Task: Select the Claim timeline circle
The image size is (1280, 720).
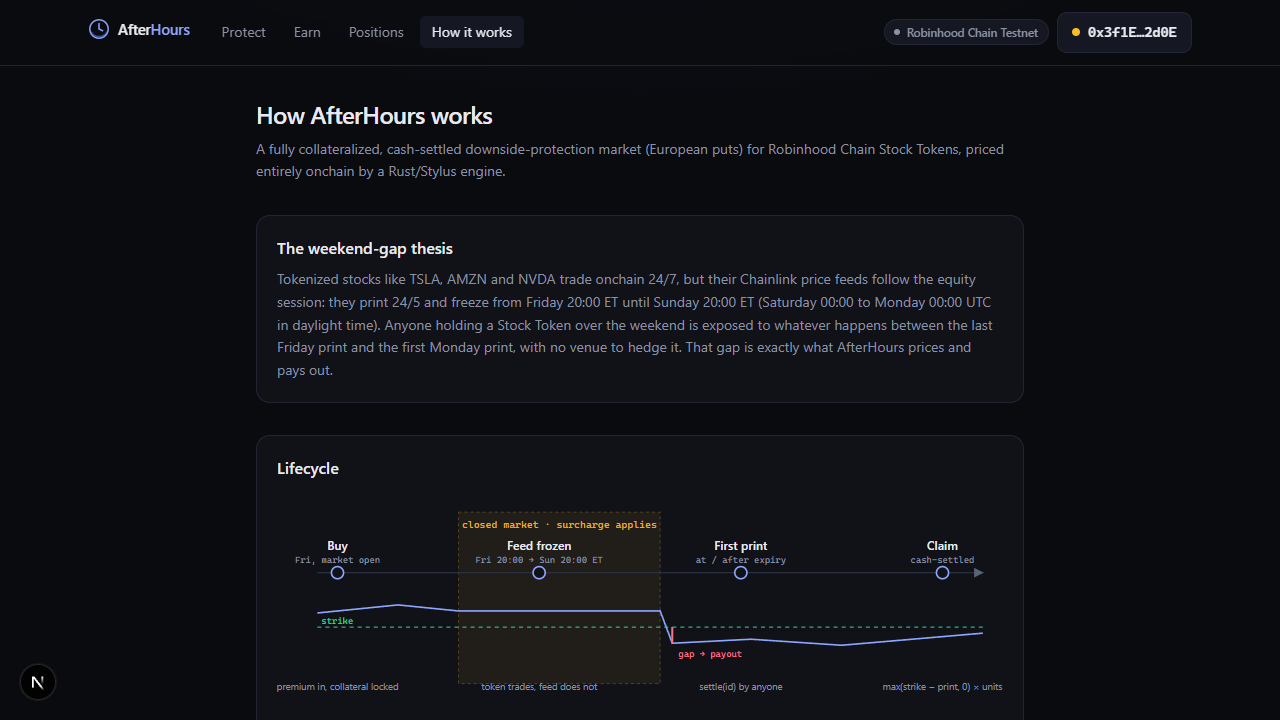Action: click(x=942, y=573)
